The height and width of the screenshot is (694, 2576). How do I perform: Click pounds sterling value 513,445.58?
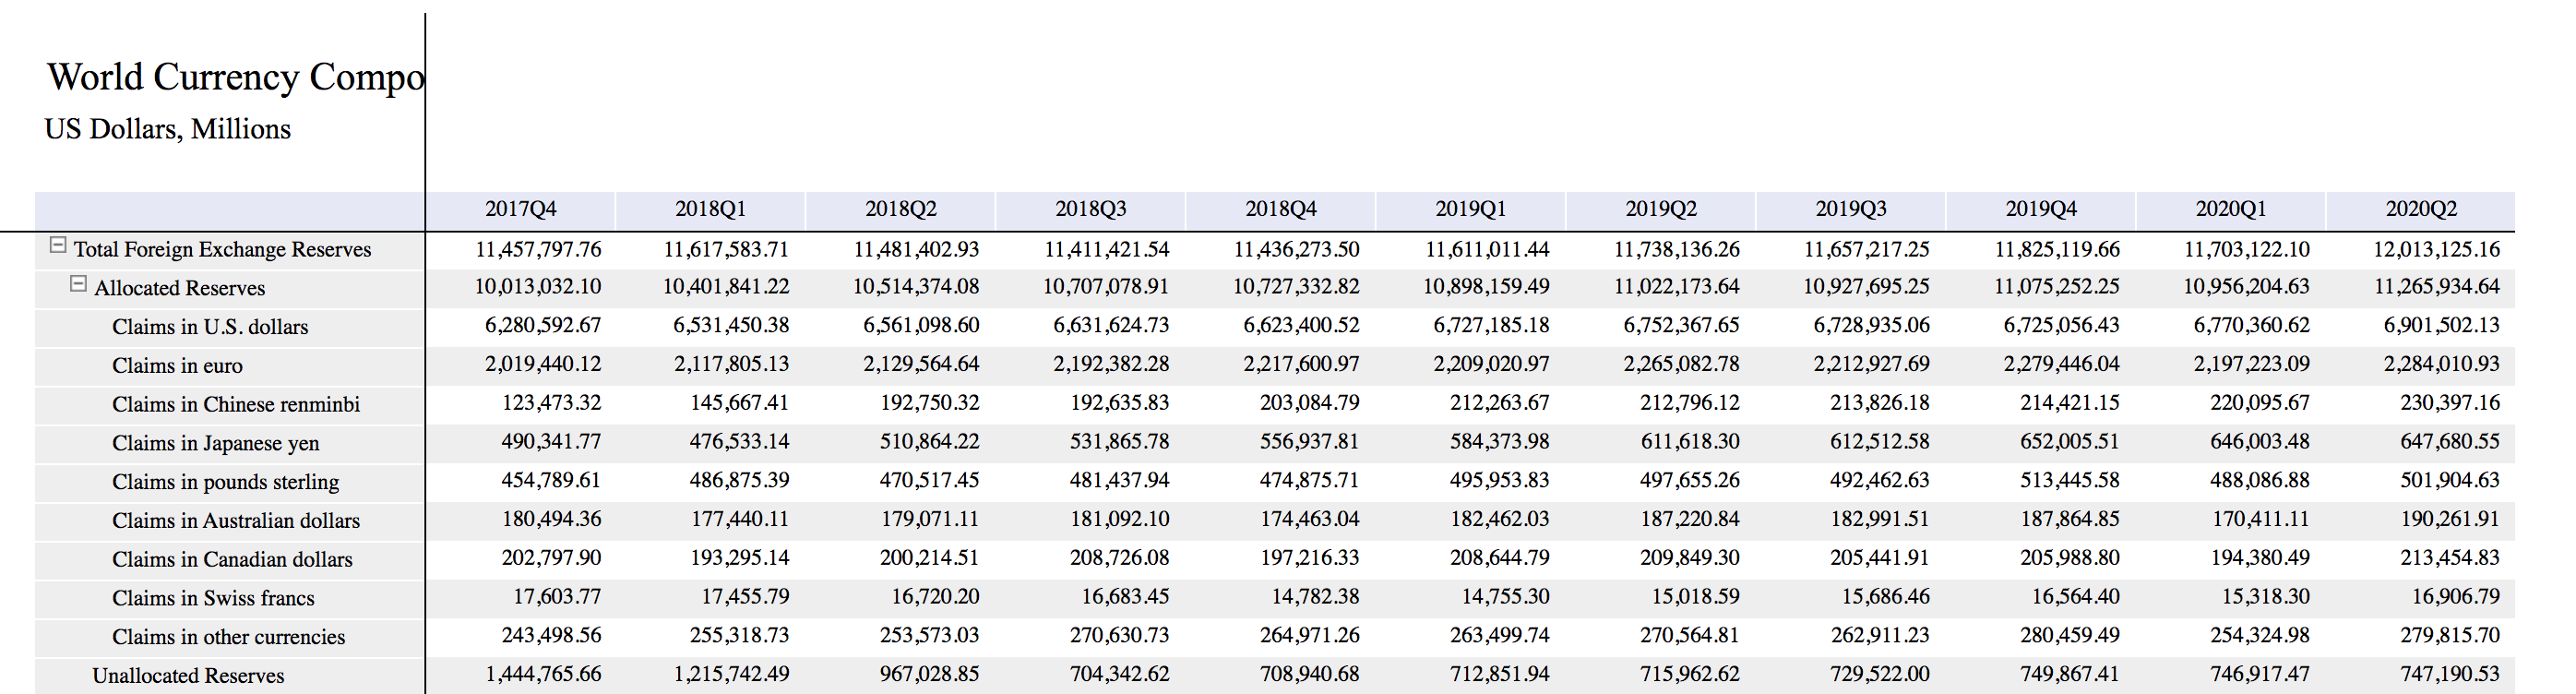[x=2070, y=481]
